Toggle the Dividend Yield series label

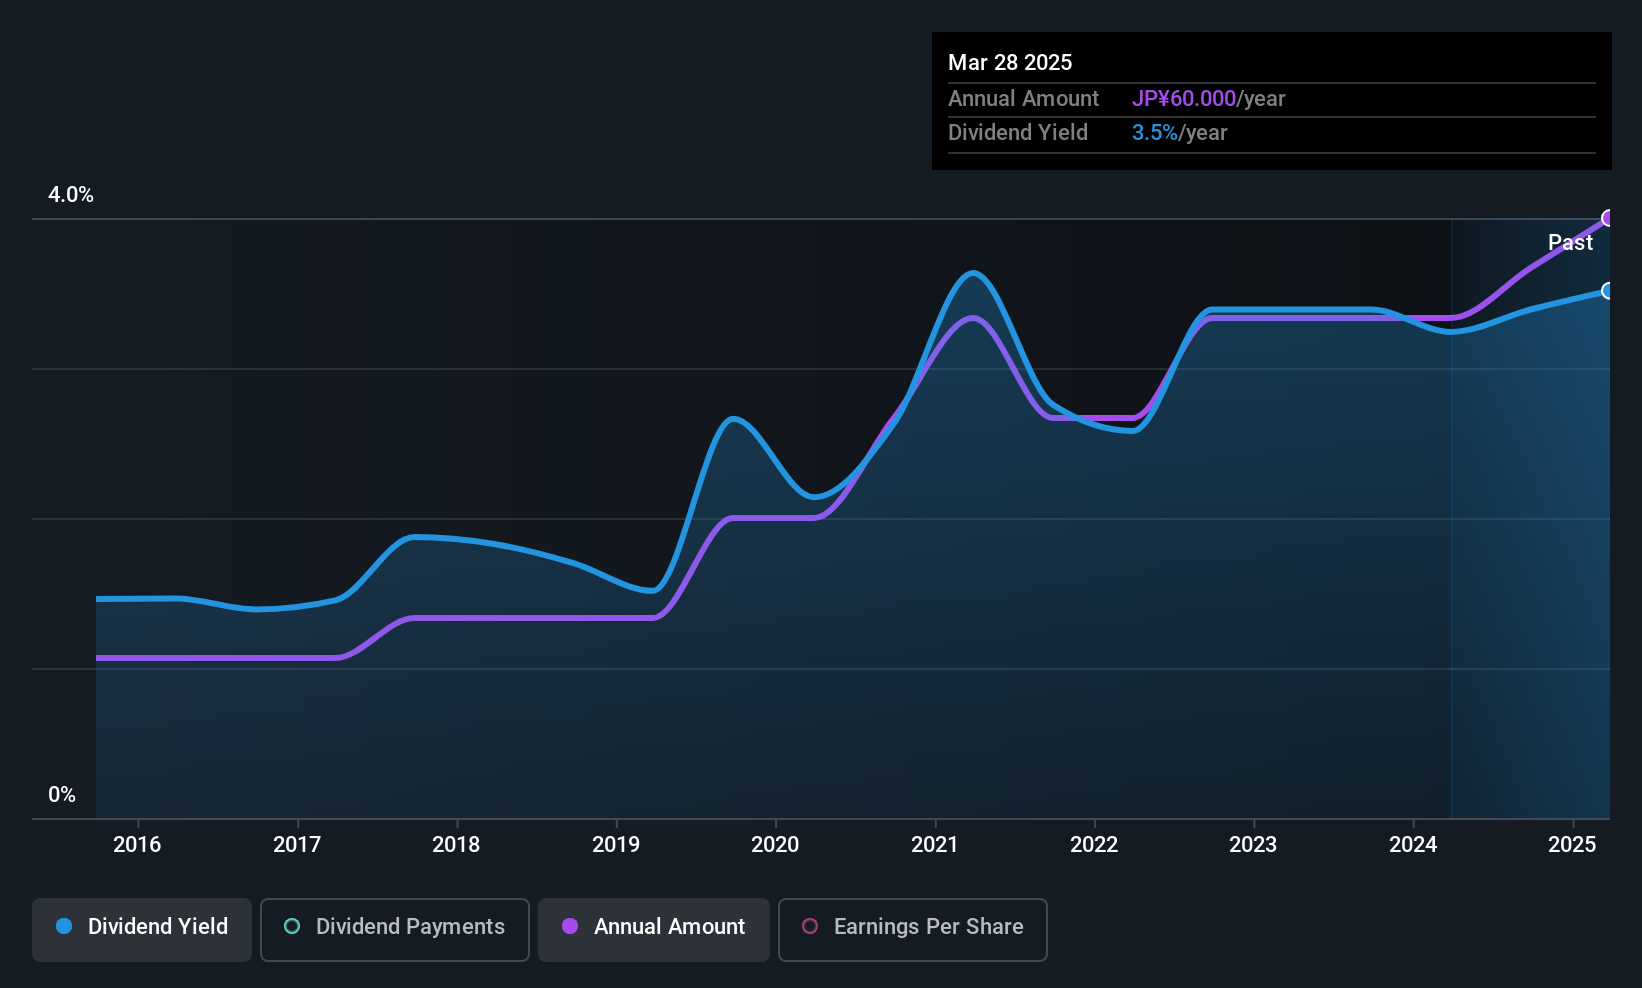[x=158, y=927]
